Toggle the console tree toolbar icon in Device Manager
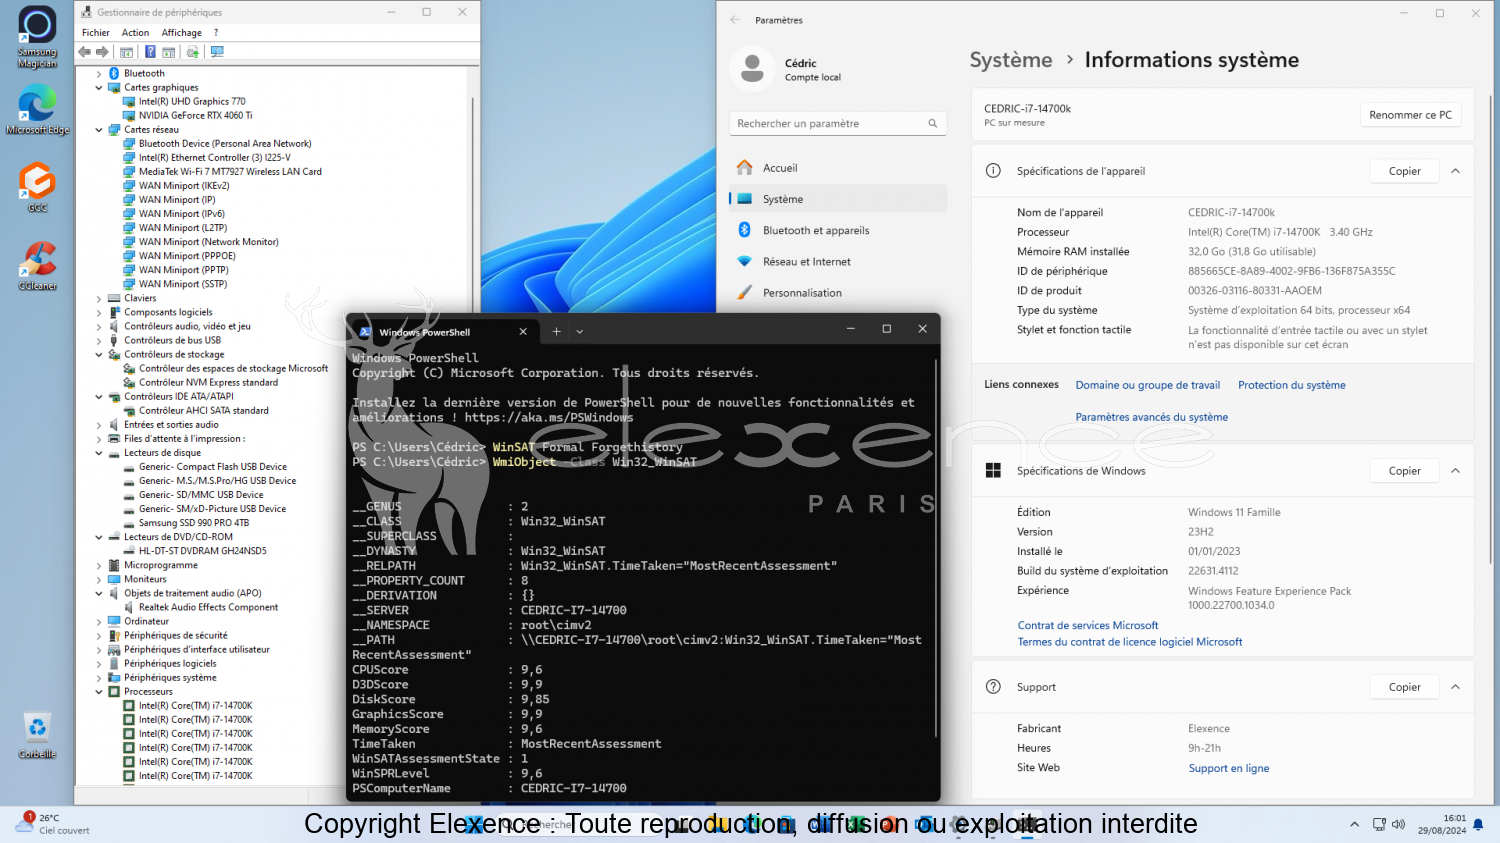 pos(127,52)
